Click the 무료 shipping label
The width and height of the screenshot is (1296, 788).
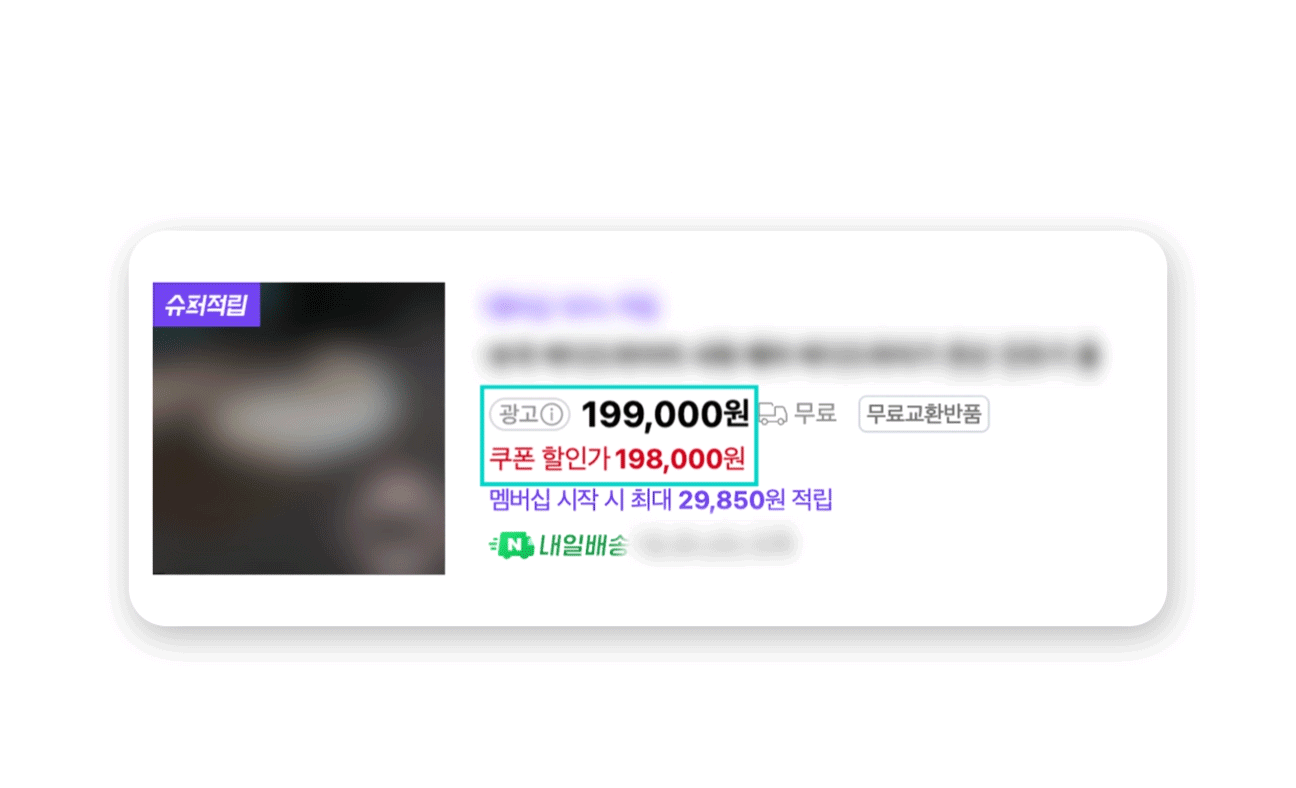815,413
